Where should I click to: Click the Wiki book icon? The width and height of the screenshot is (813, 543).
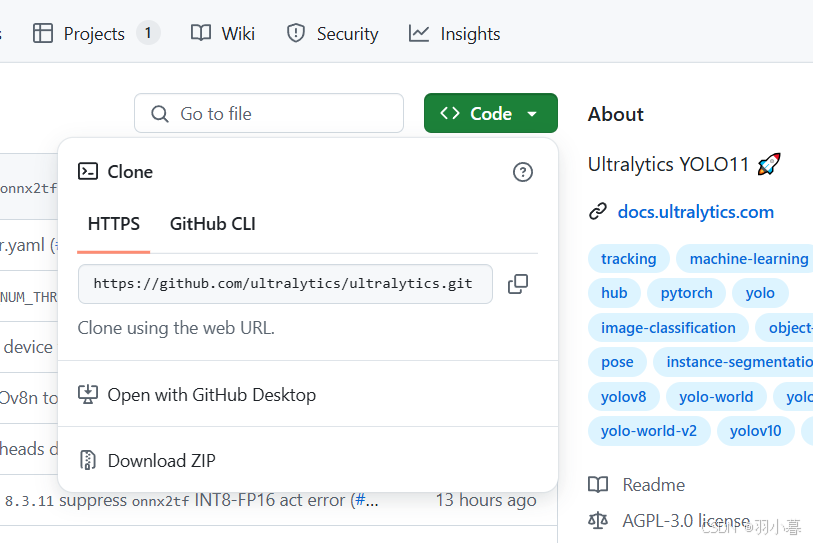pyautogui.click(x=201, y=33)
